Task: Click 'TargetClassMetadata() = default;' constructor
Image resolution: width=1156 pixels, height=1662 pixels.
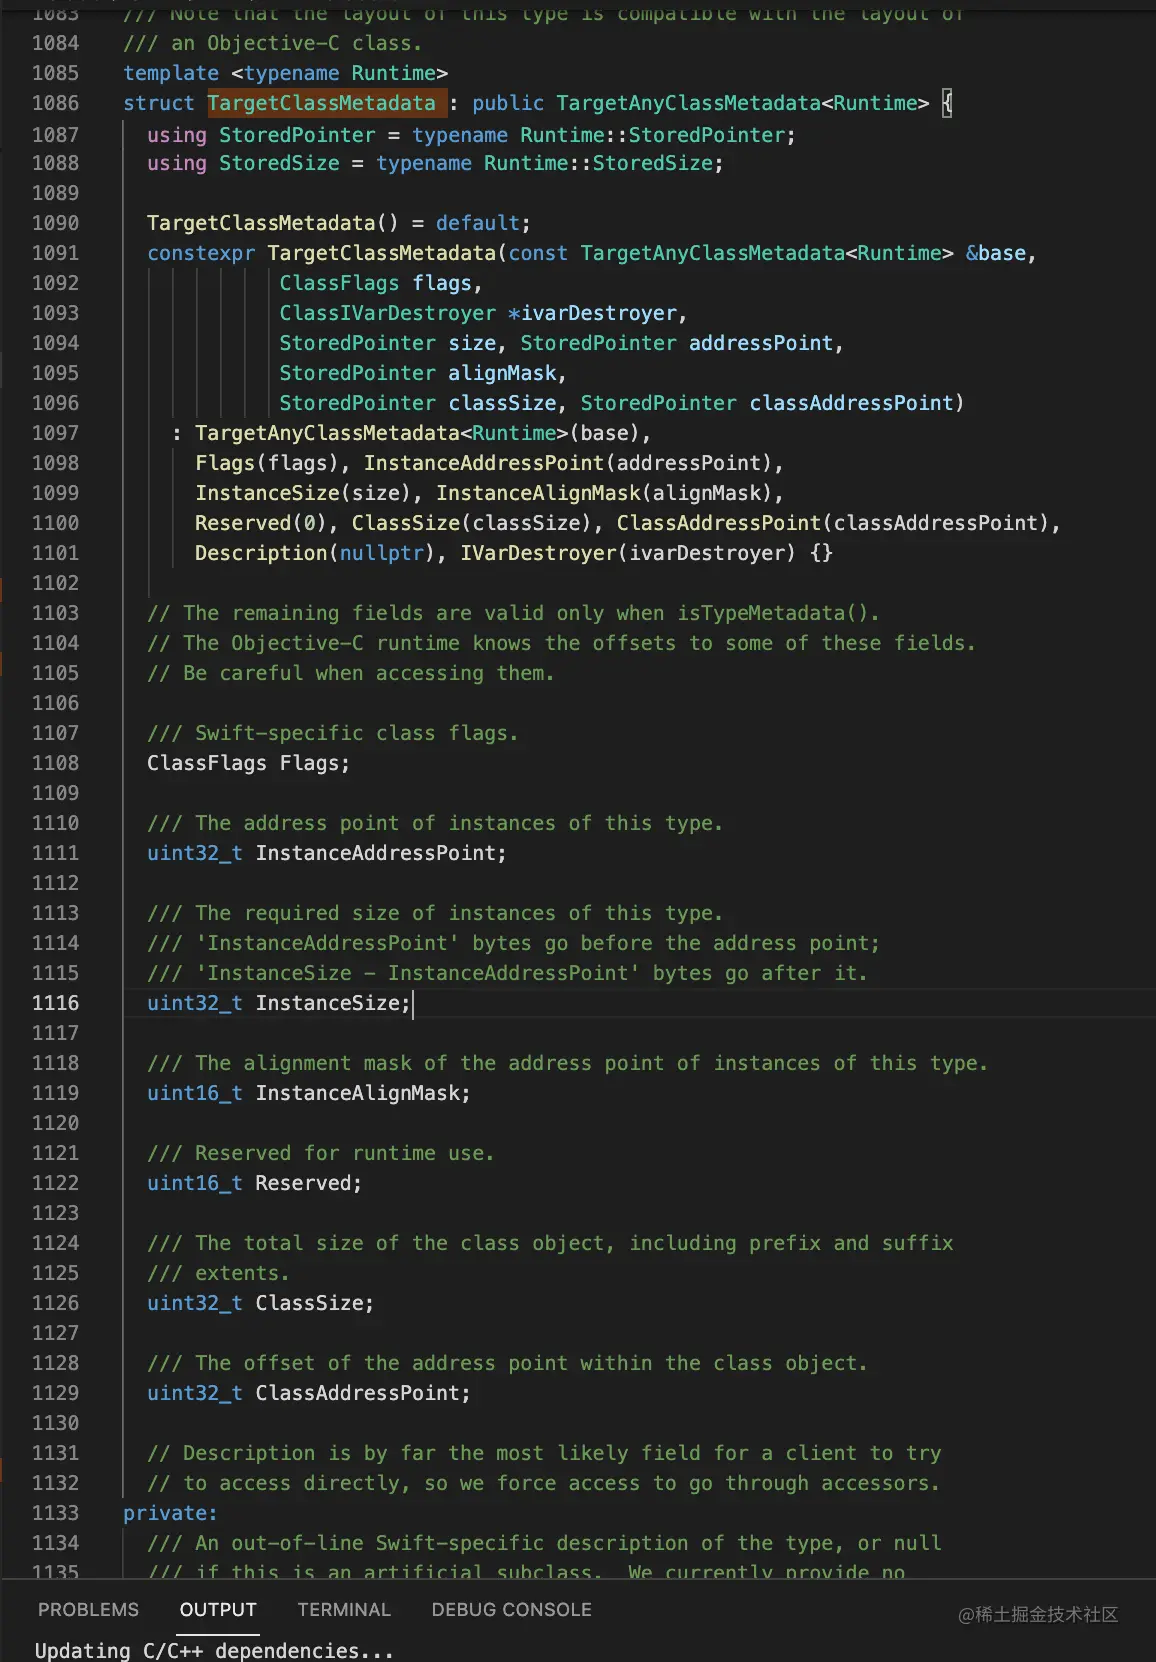Action: 339,223
